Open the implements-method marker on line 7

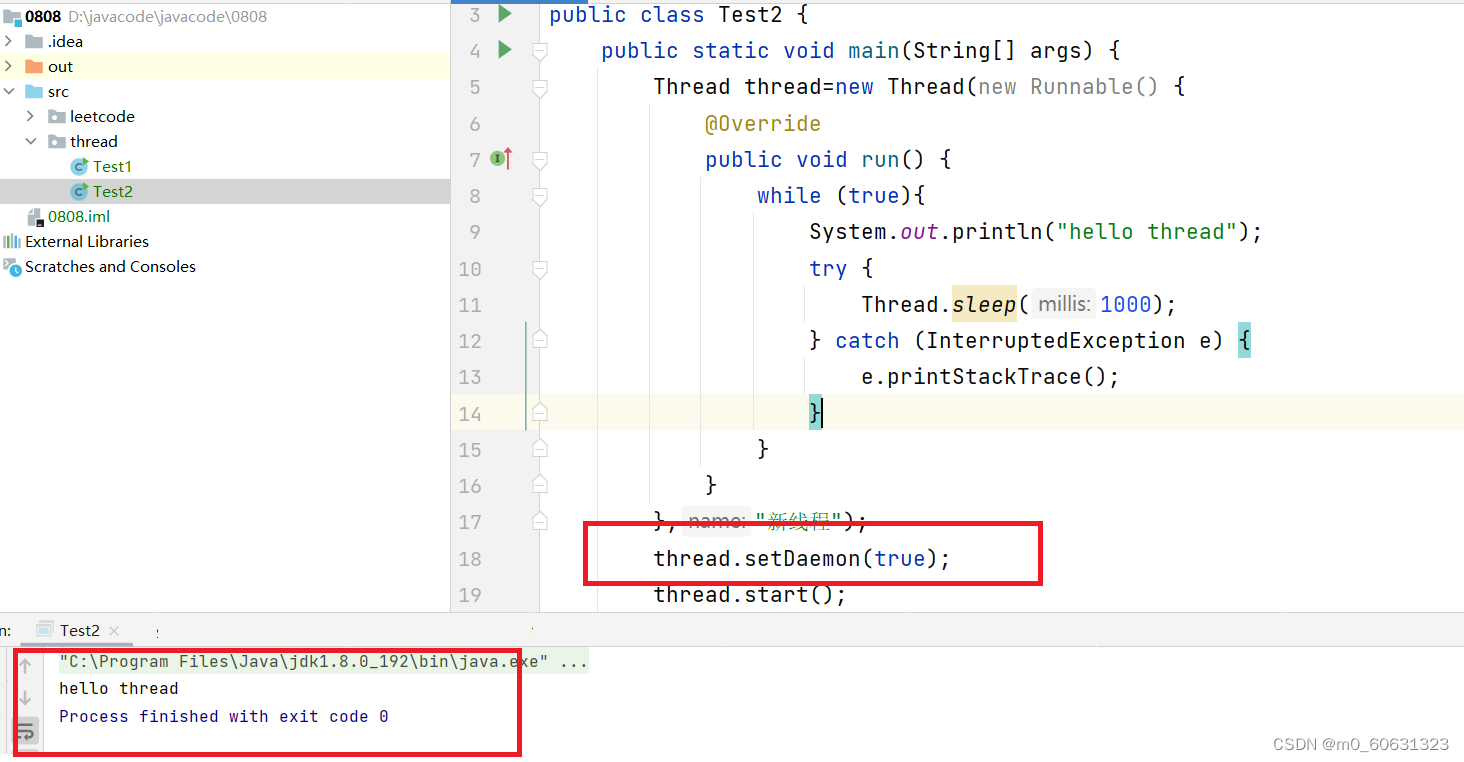pos(502,158)
